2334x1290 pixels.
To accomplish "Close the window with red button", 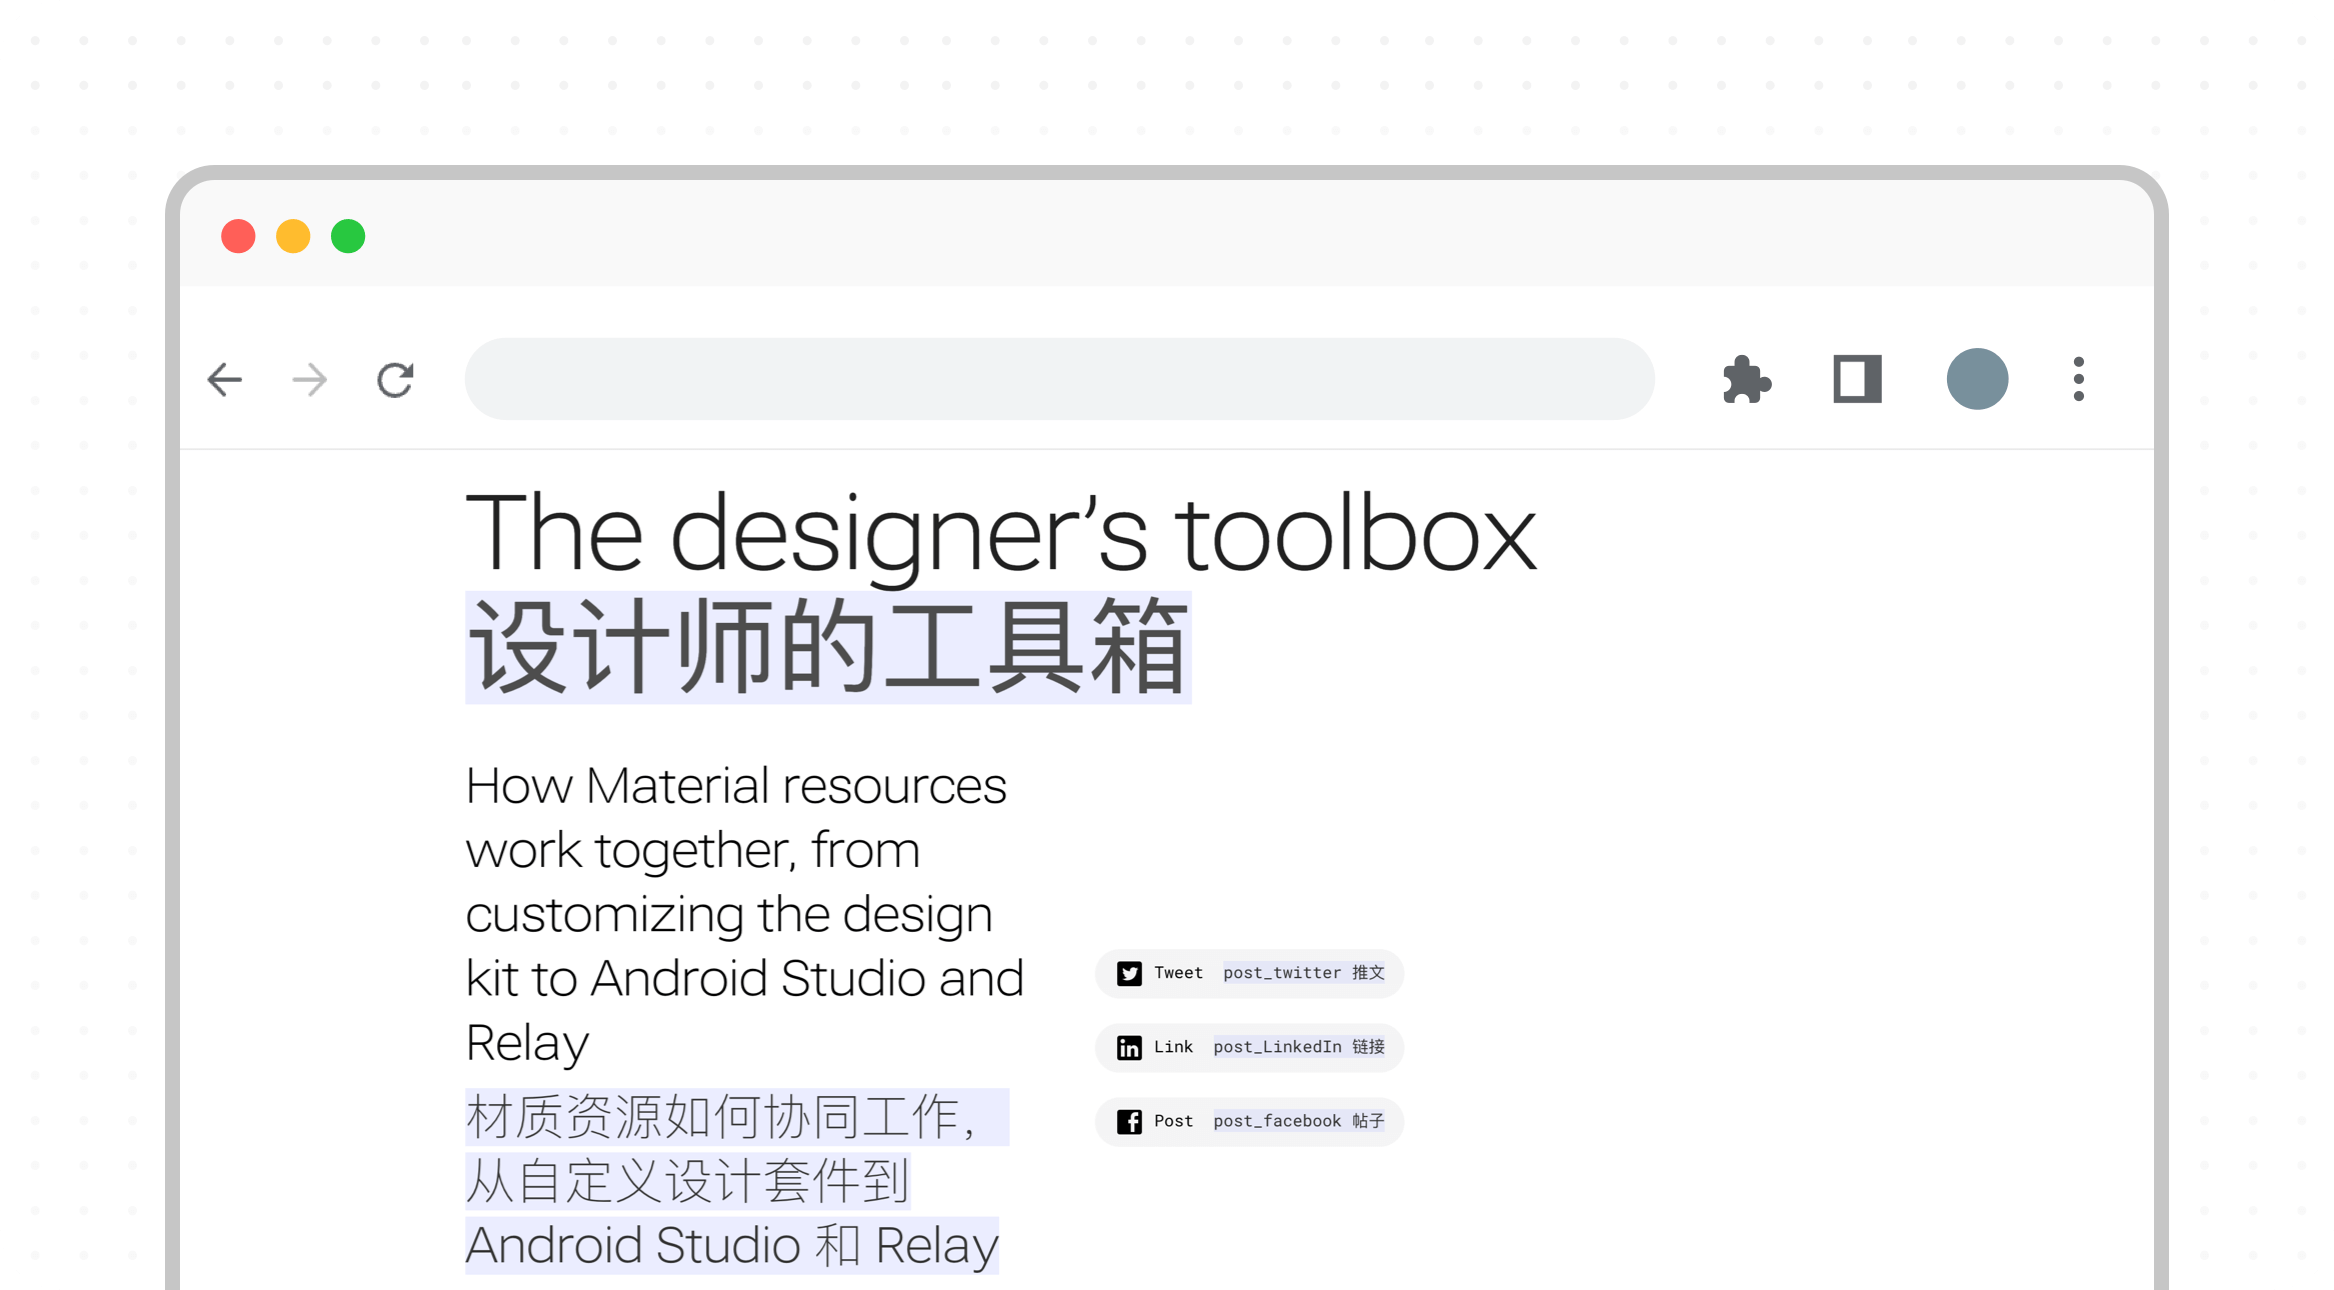I will (238, 236).
